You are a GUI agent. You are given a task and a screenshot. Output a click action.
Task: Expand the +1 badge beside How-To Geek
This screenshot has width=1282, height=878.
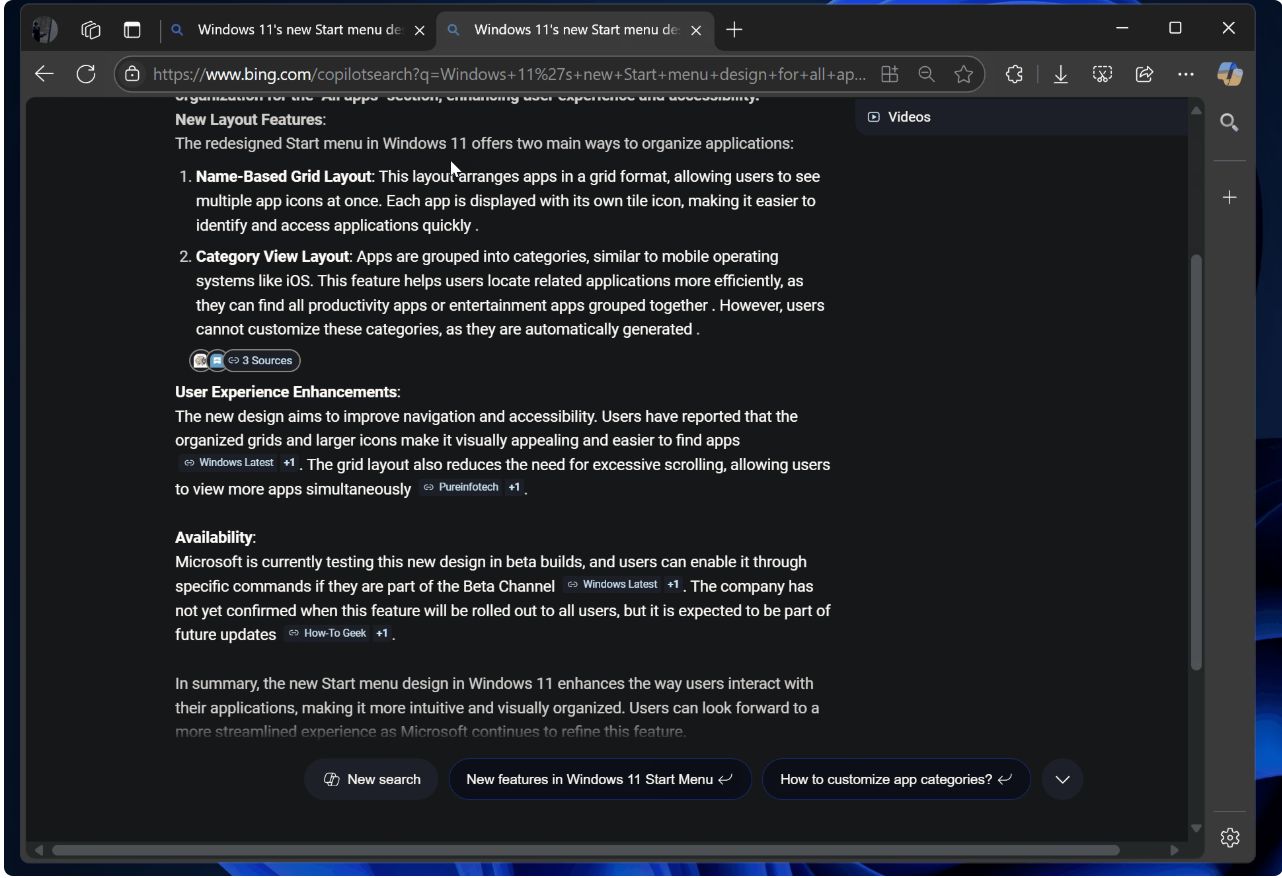tap(382, 633)
